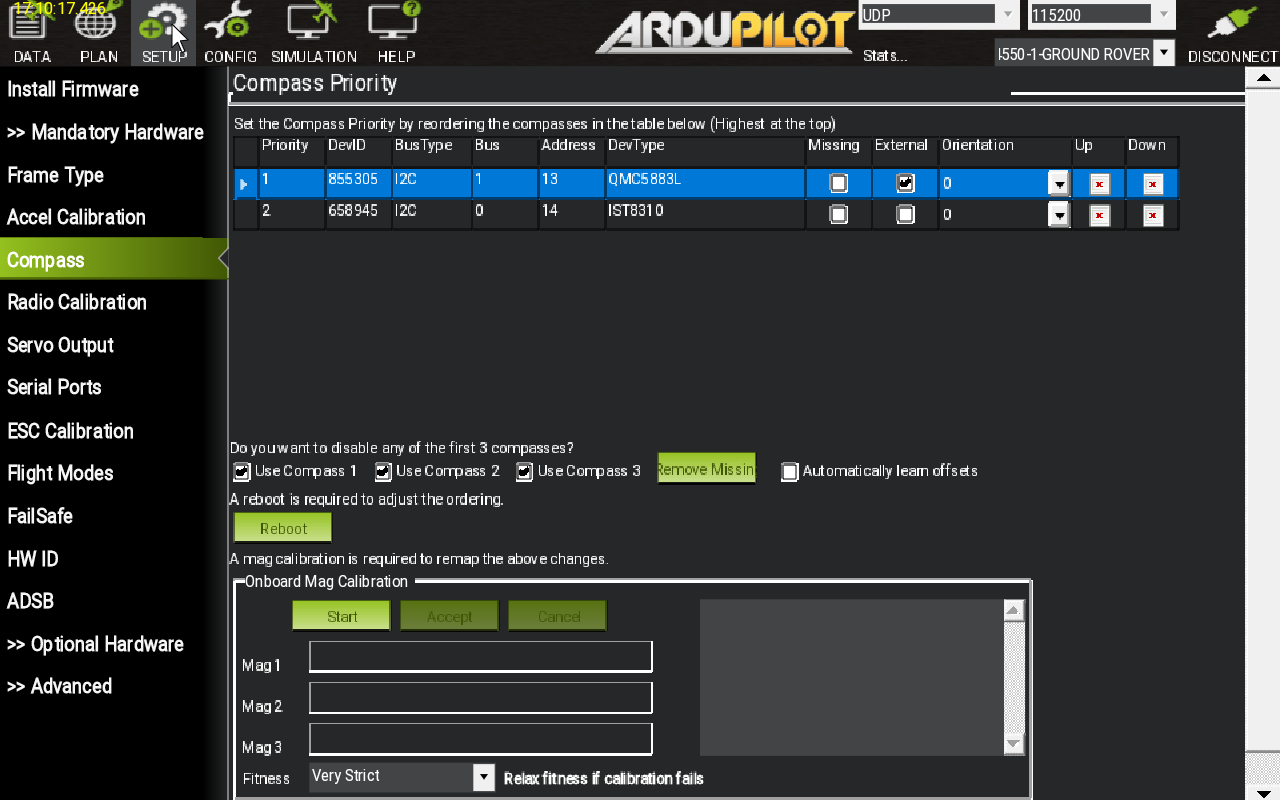This screenshot has width=1280, height=800.
Task: Disable Use Compass 3 checkbox
Action: click(x=524, y=471)
